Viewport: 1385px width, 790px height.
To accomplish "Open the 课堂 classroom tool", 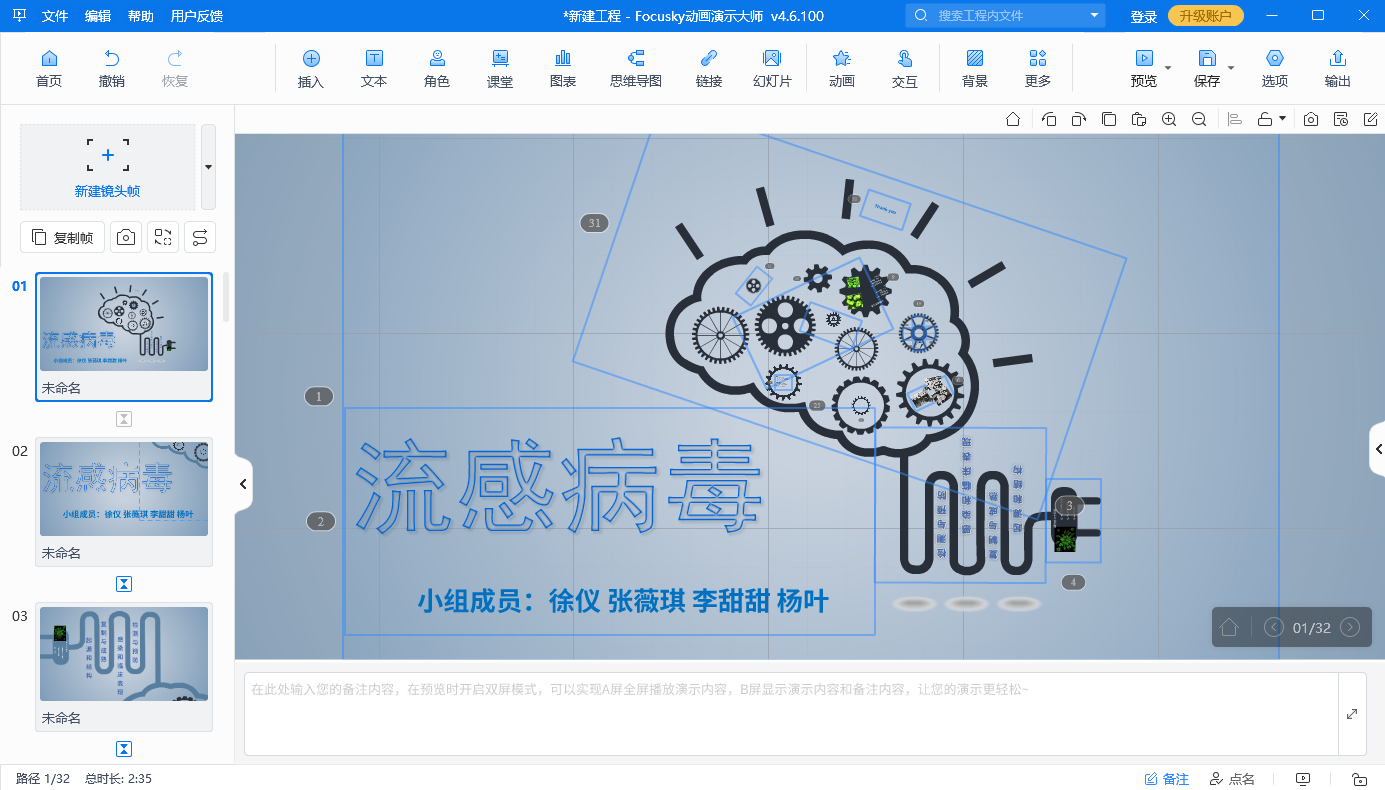I will coord(500,69).
